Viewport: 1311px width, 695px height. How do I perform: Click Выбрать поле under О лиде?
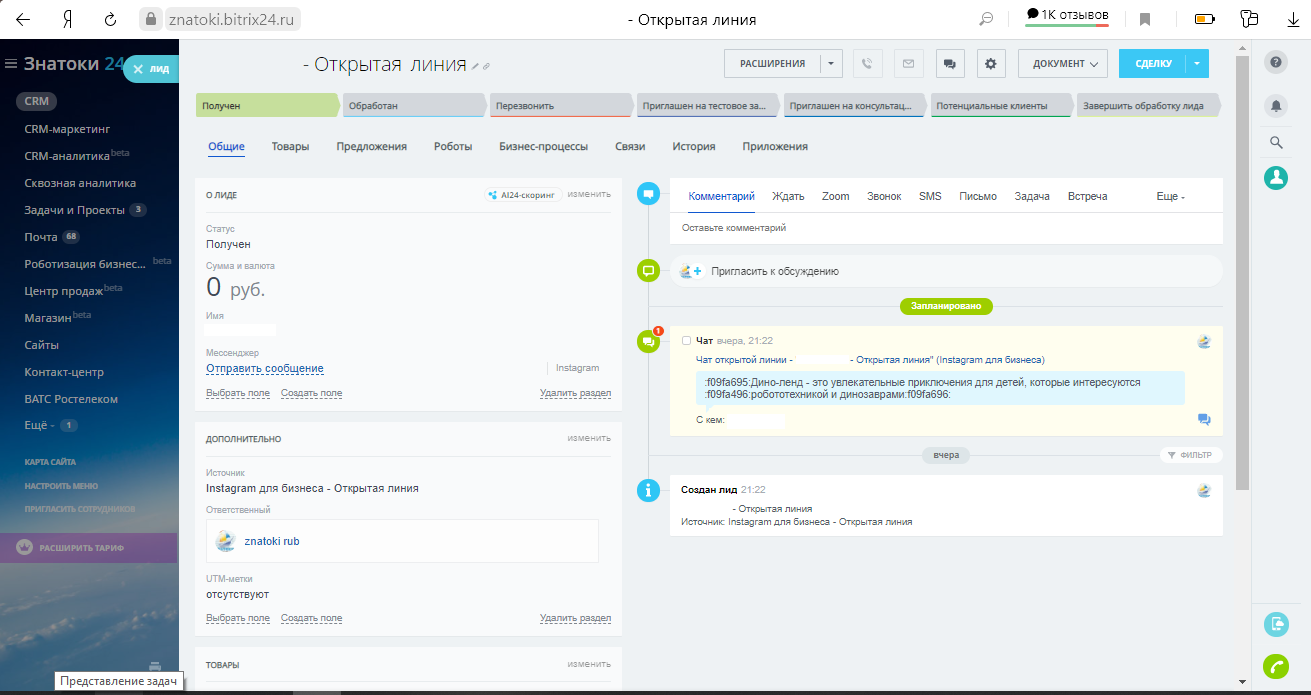click(238, 394)
